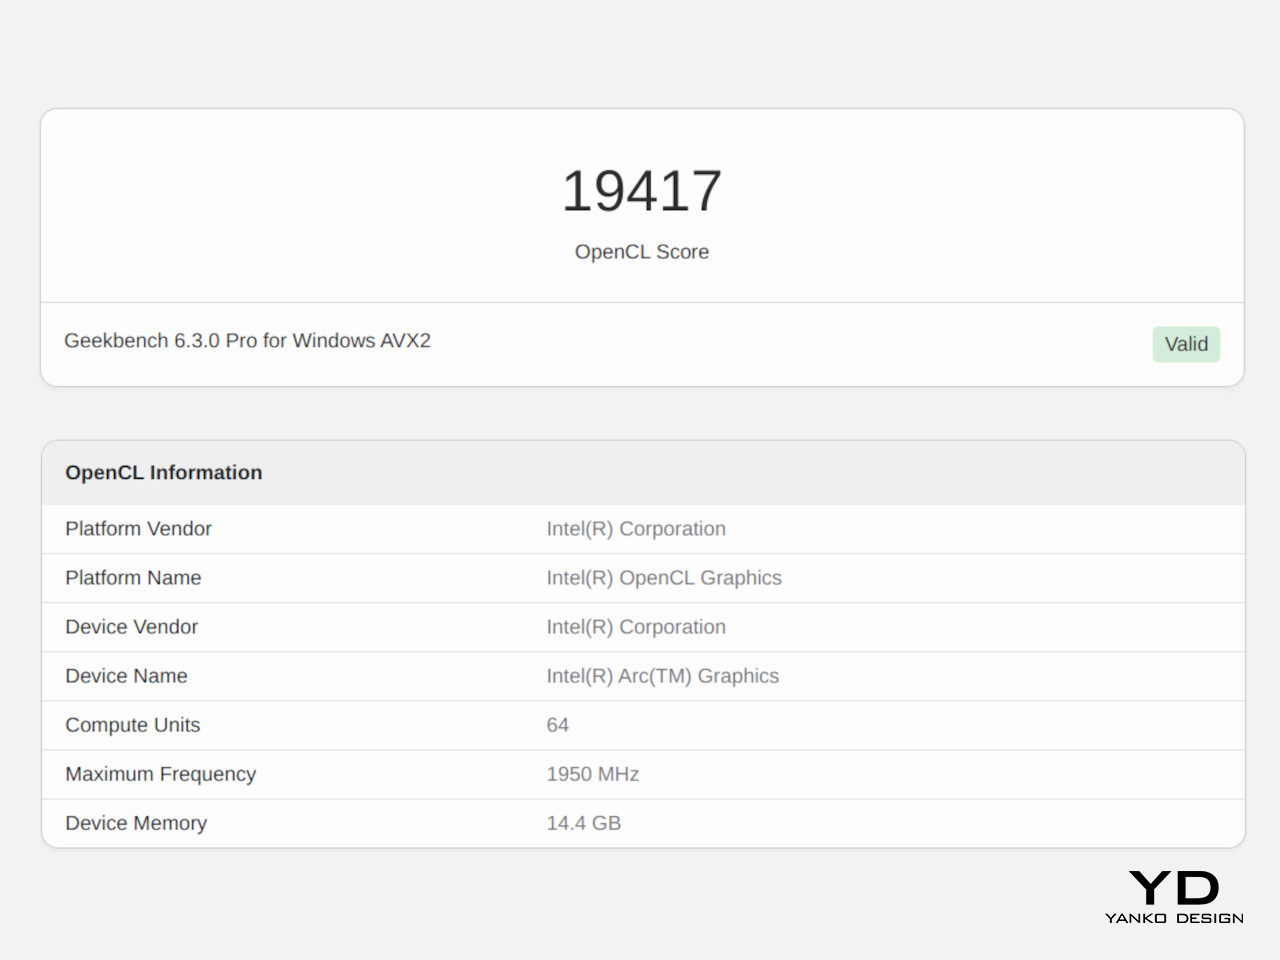Viewport: 1280px width, 960px height.
Task: Click the green Valid badge
Action: [x=1186, y=344]
